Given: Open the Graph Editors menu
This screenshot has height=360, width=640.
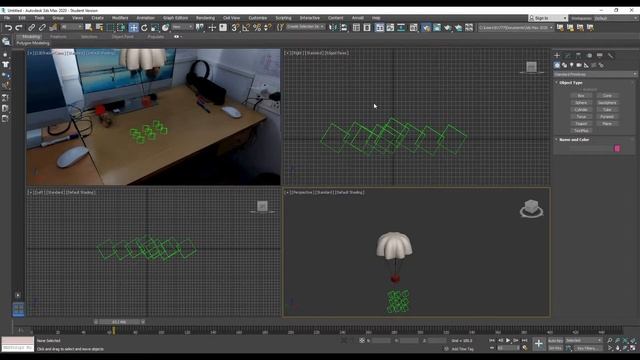Looking at the screenshot, I should [x=175, y=18].
